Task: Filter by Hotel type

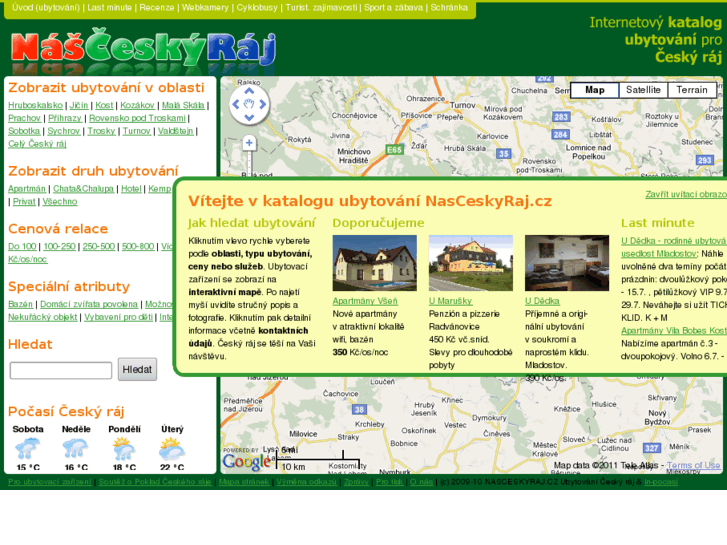Action: pos(131,189)
